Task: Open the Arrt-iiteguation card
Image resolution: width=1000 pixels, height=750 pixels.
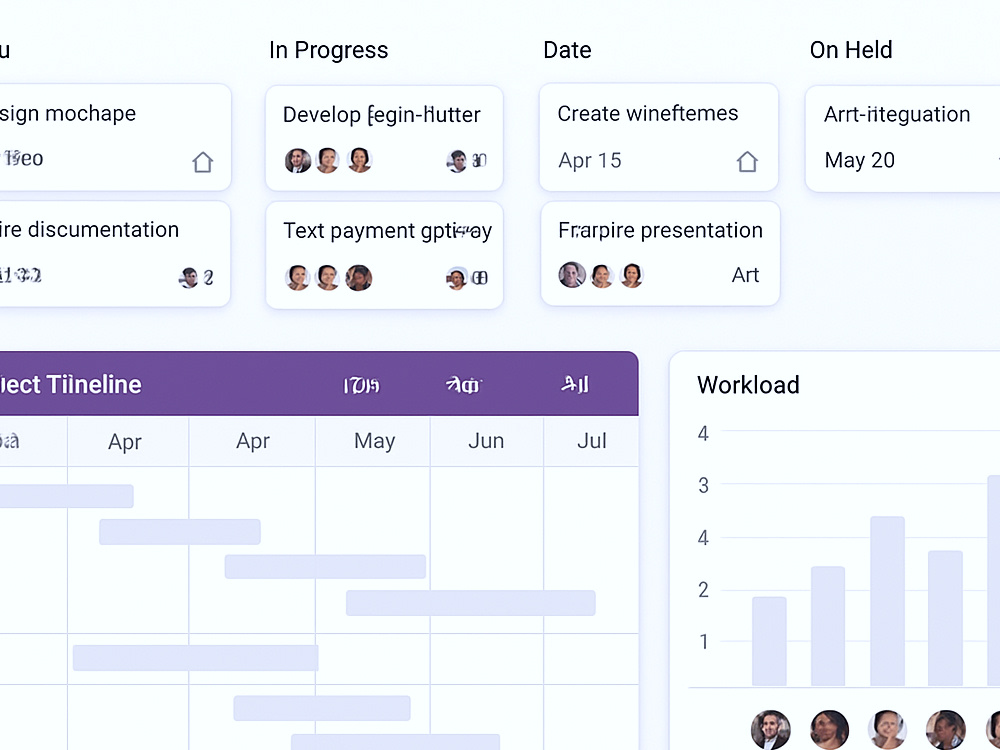Action: point(902,138)
